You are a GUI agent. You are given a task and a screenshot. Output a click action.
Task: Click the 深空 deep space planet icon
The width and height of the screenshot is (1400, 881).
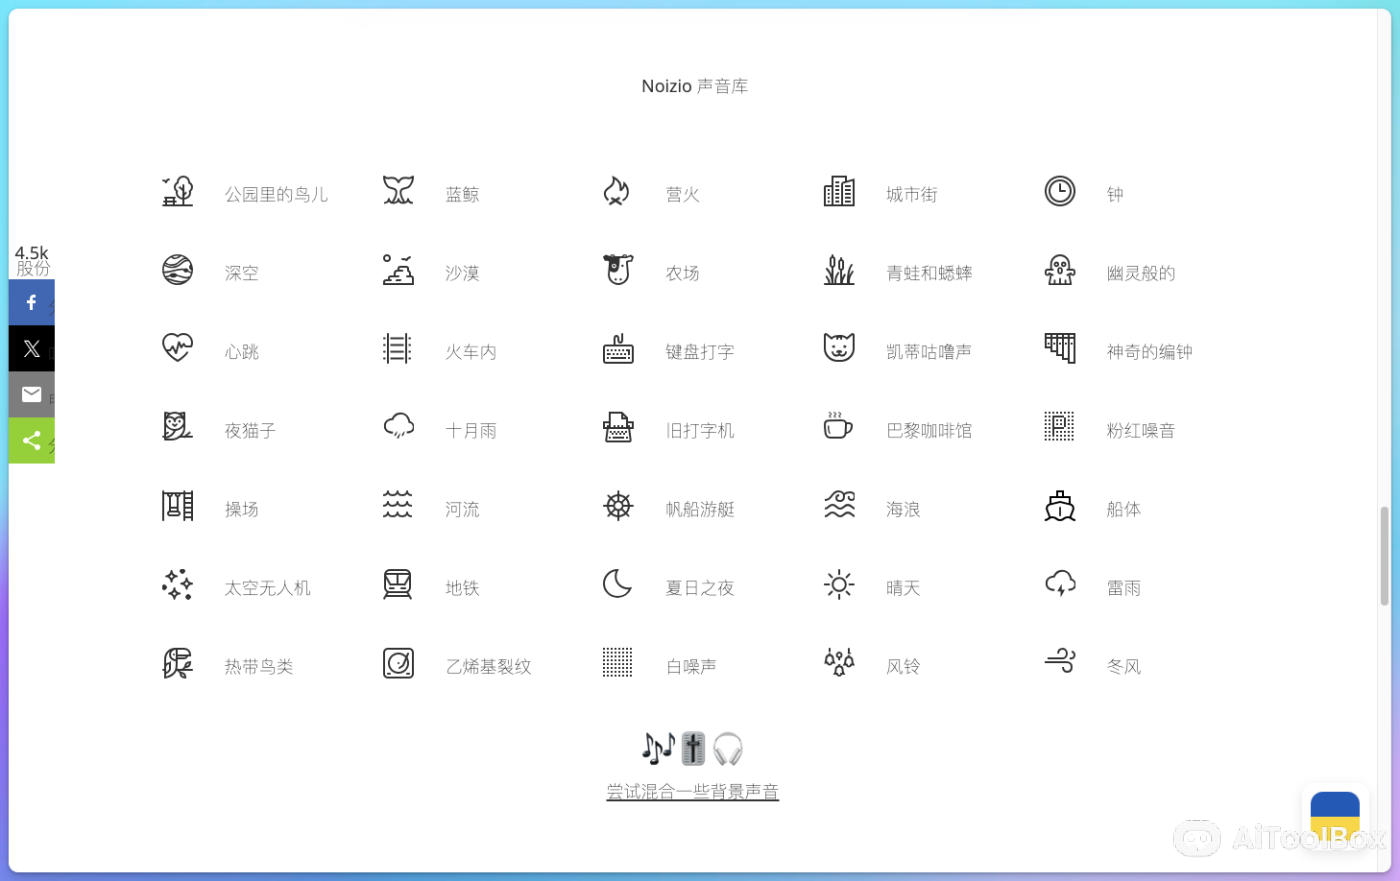tap(177, 270)
